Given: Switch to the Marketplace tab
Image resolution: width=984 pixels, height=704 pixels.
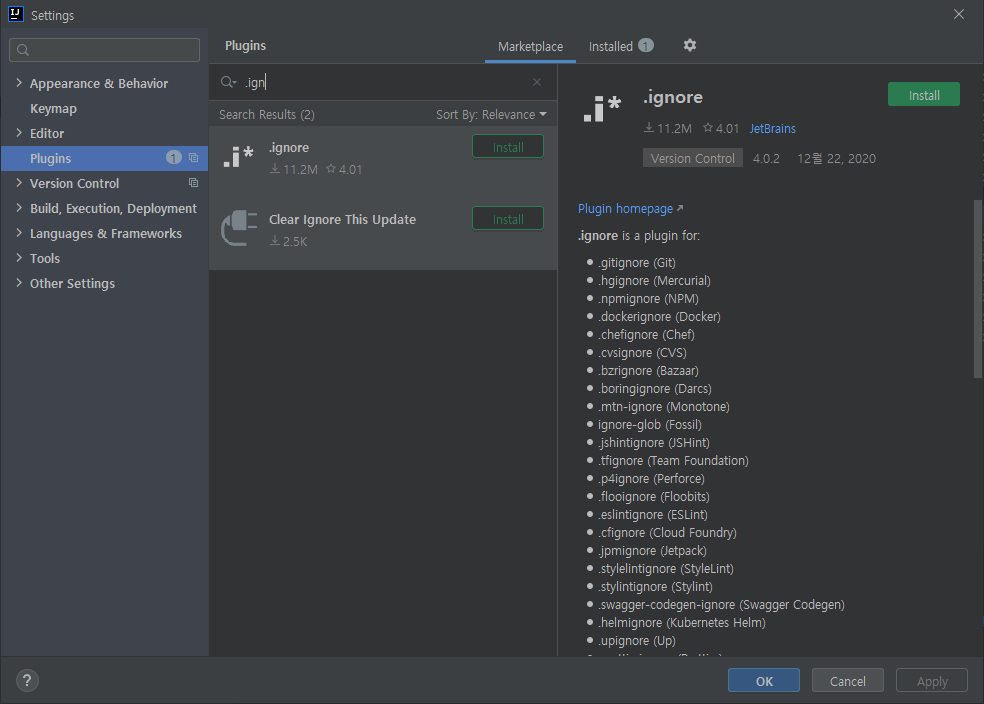Looking at the screenshot, I should (x=530, y=46).
